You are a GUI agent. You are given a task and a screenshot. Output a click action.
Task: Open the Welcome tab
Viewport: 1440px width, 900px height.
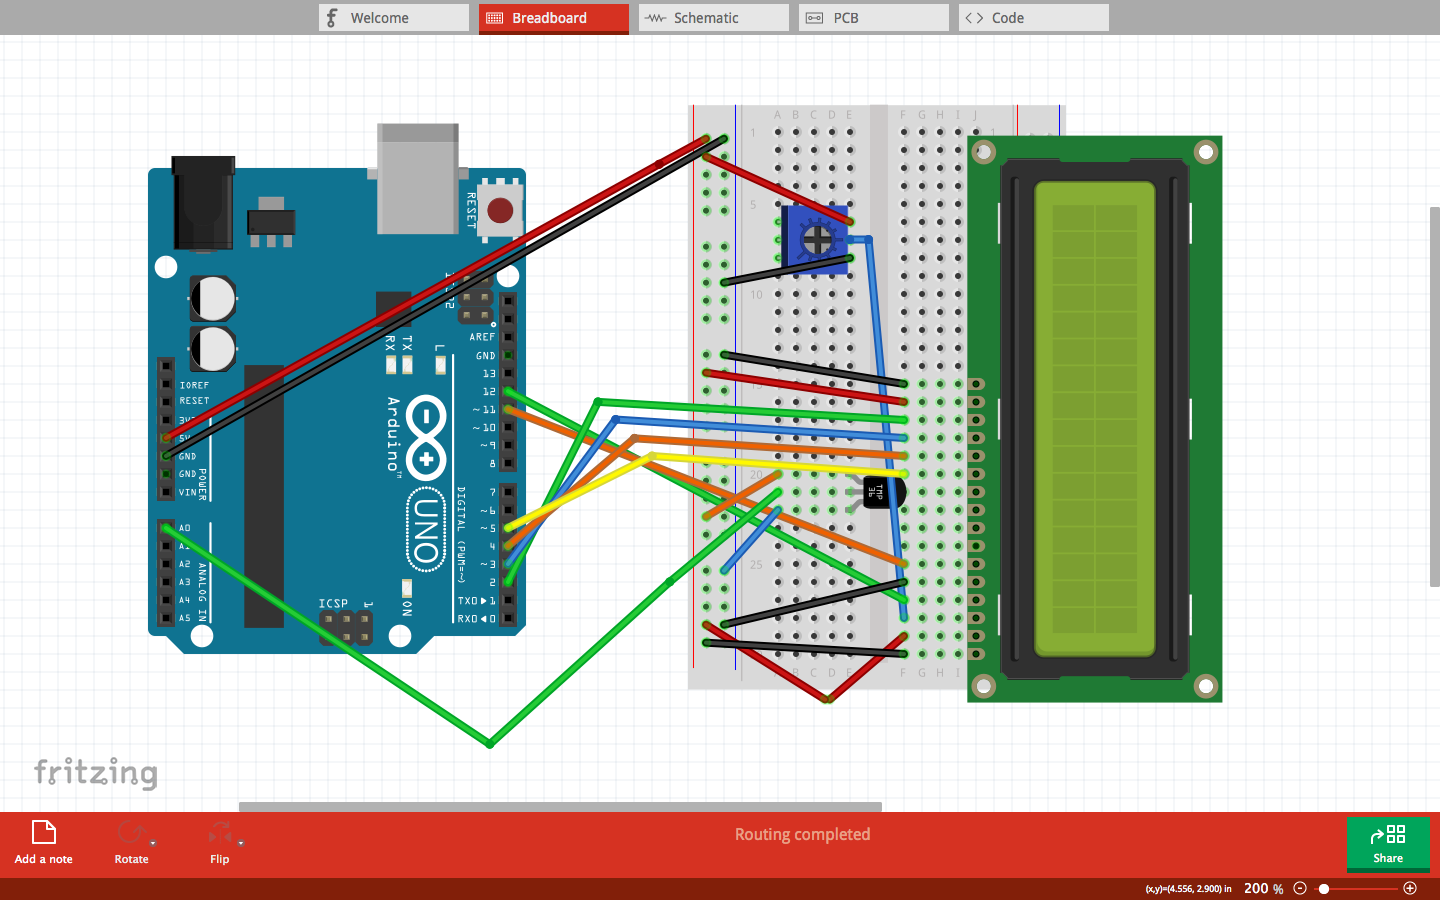point(394,18)
